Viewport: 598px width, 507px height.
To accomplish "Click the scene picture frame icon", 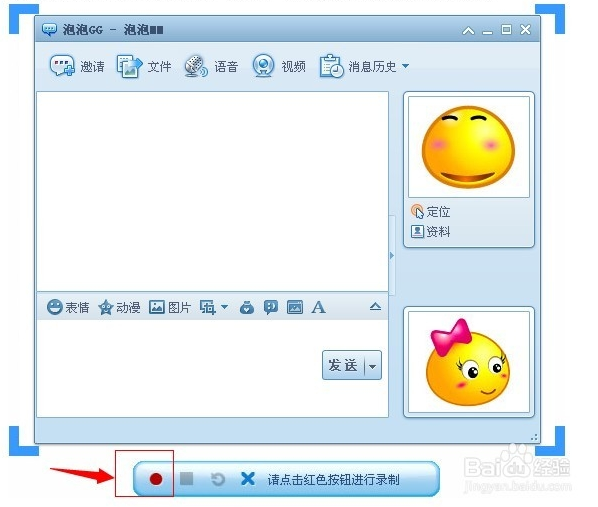I will point(295,307).
